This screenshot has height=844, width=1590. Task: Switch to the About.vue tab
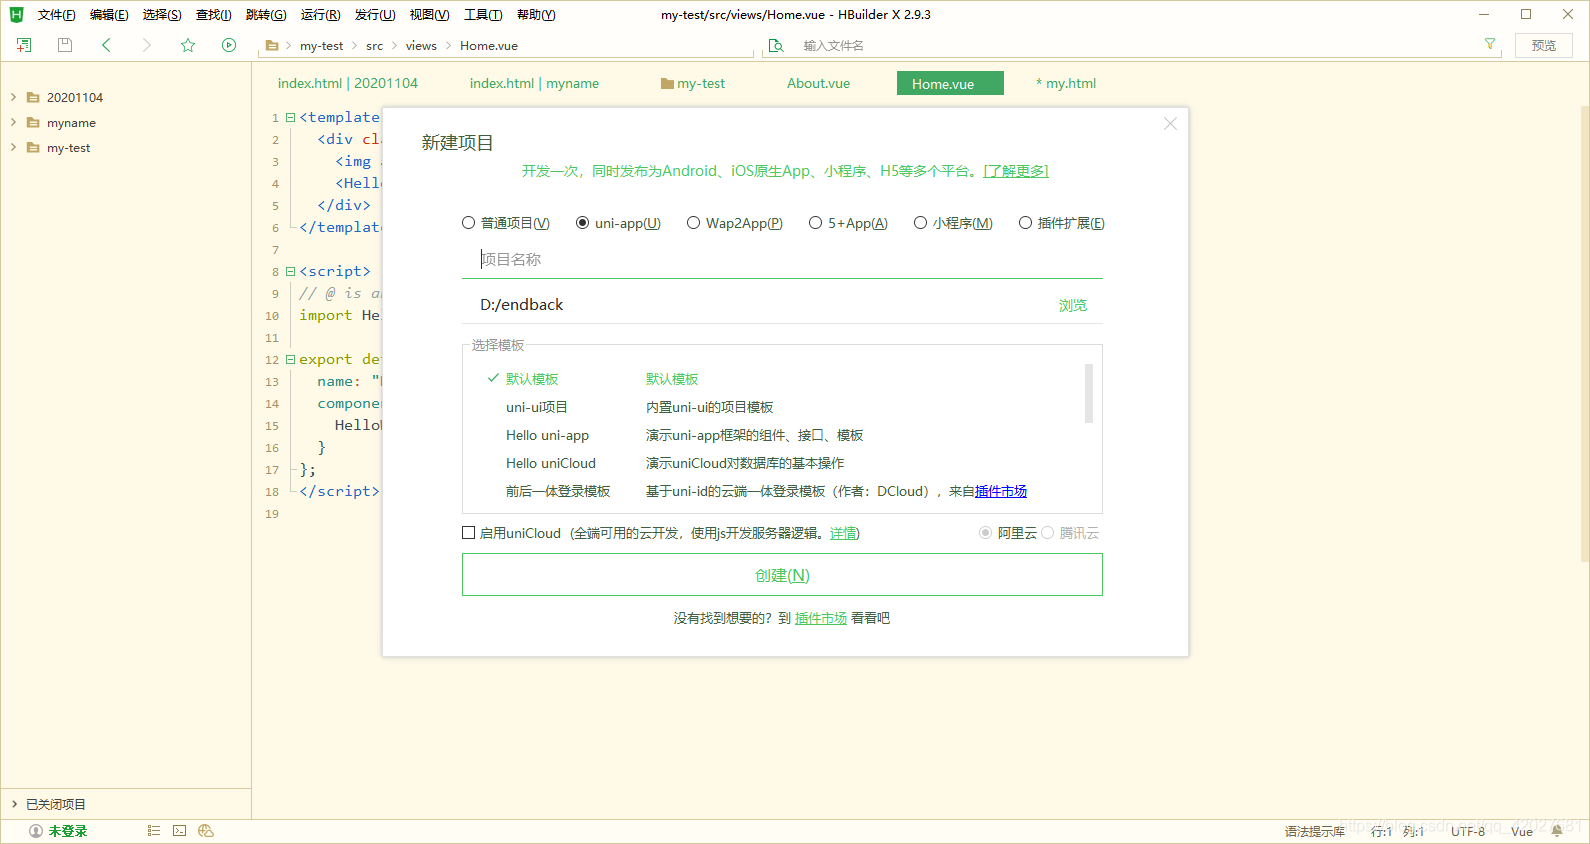click(818, 83)
